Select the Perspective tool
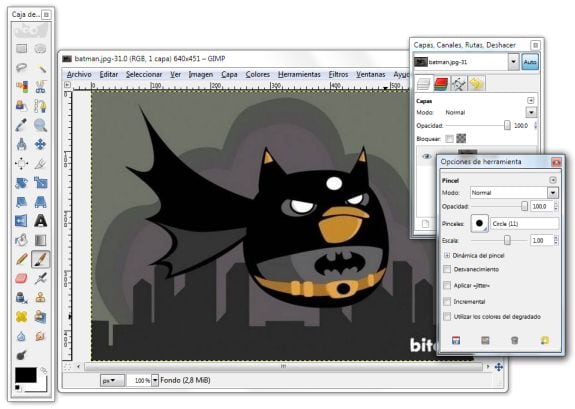The height and width of the screenshot is (409, 575). coord(40,202)
